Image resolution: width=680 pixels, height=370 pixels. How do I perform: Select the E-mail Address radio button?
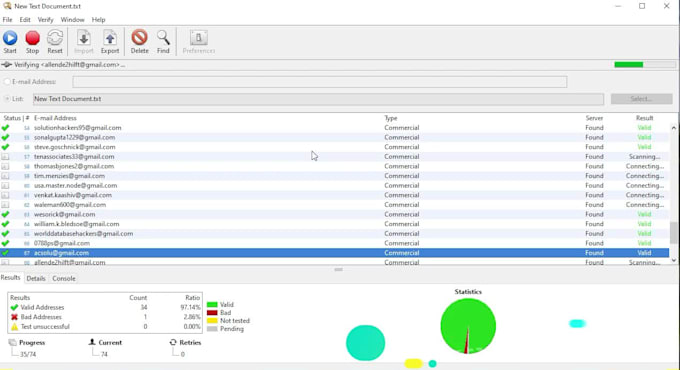tap(7, 82)
